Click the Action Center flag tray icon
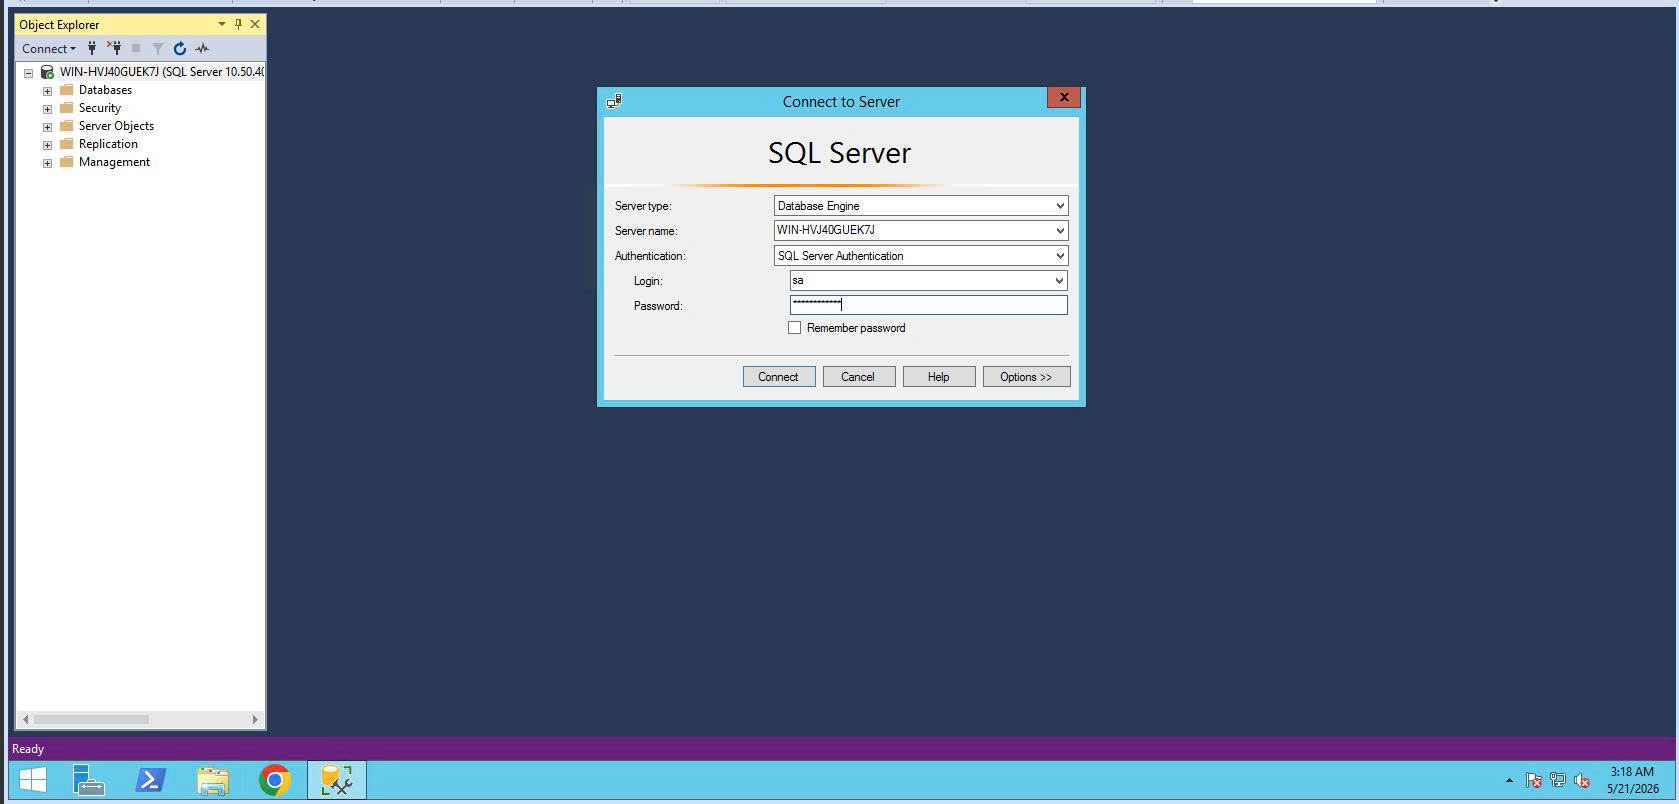Screen dimensions: 1679x804 click(1533, 780)
